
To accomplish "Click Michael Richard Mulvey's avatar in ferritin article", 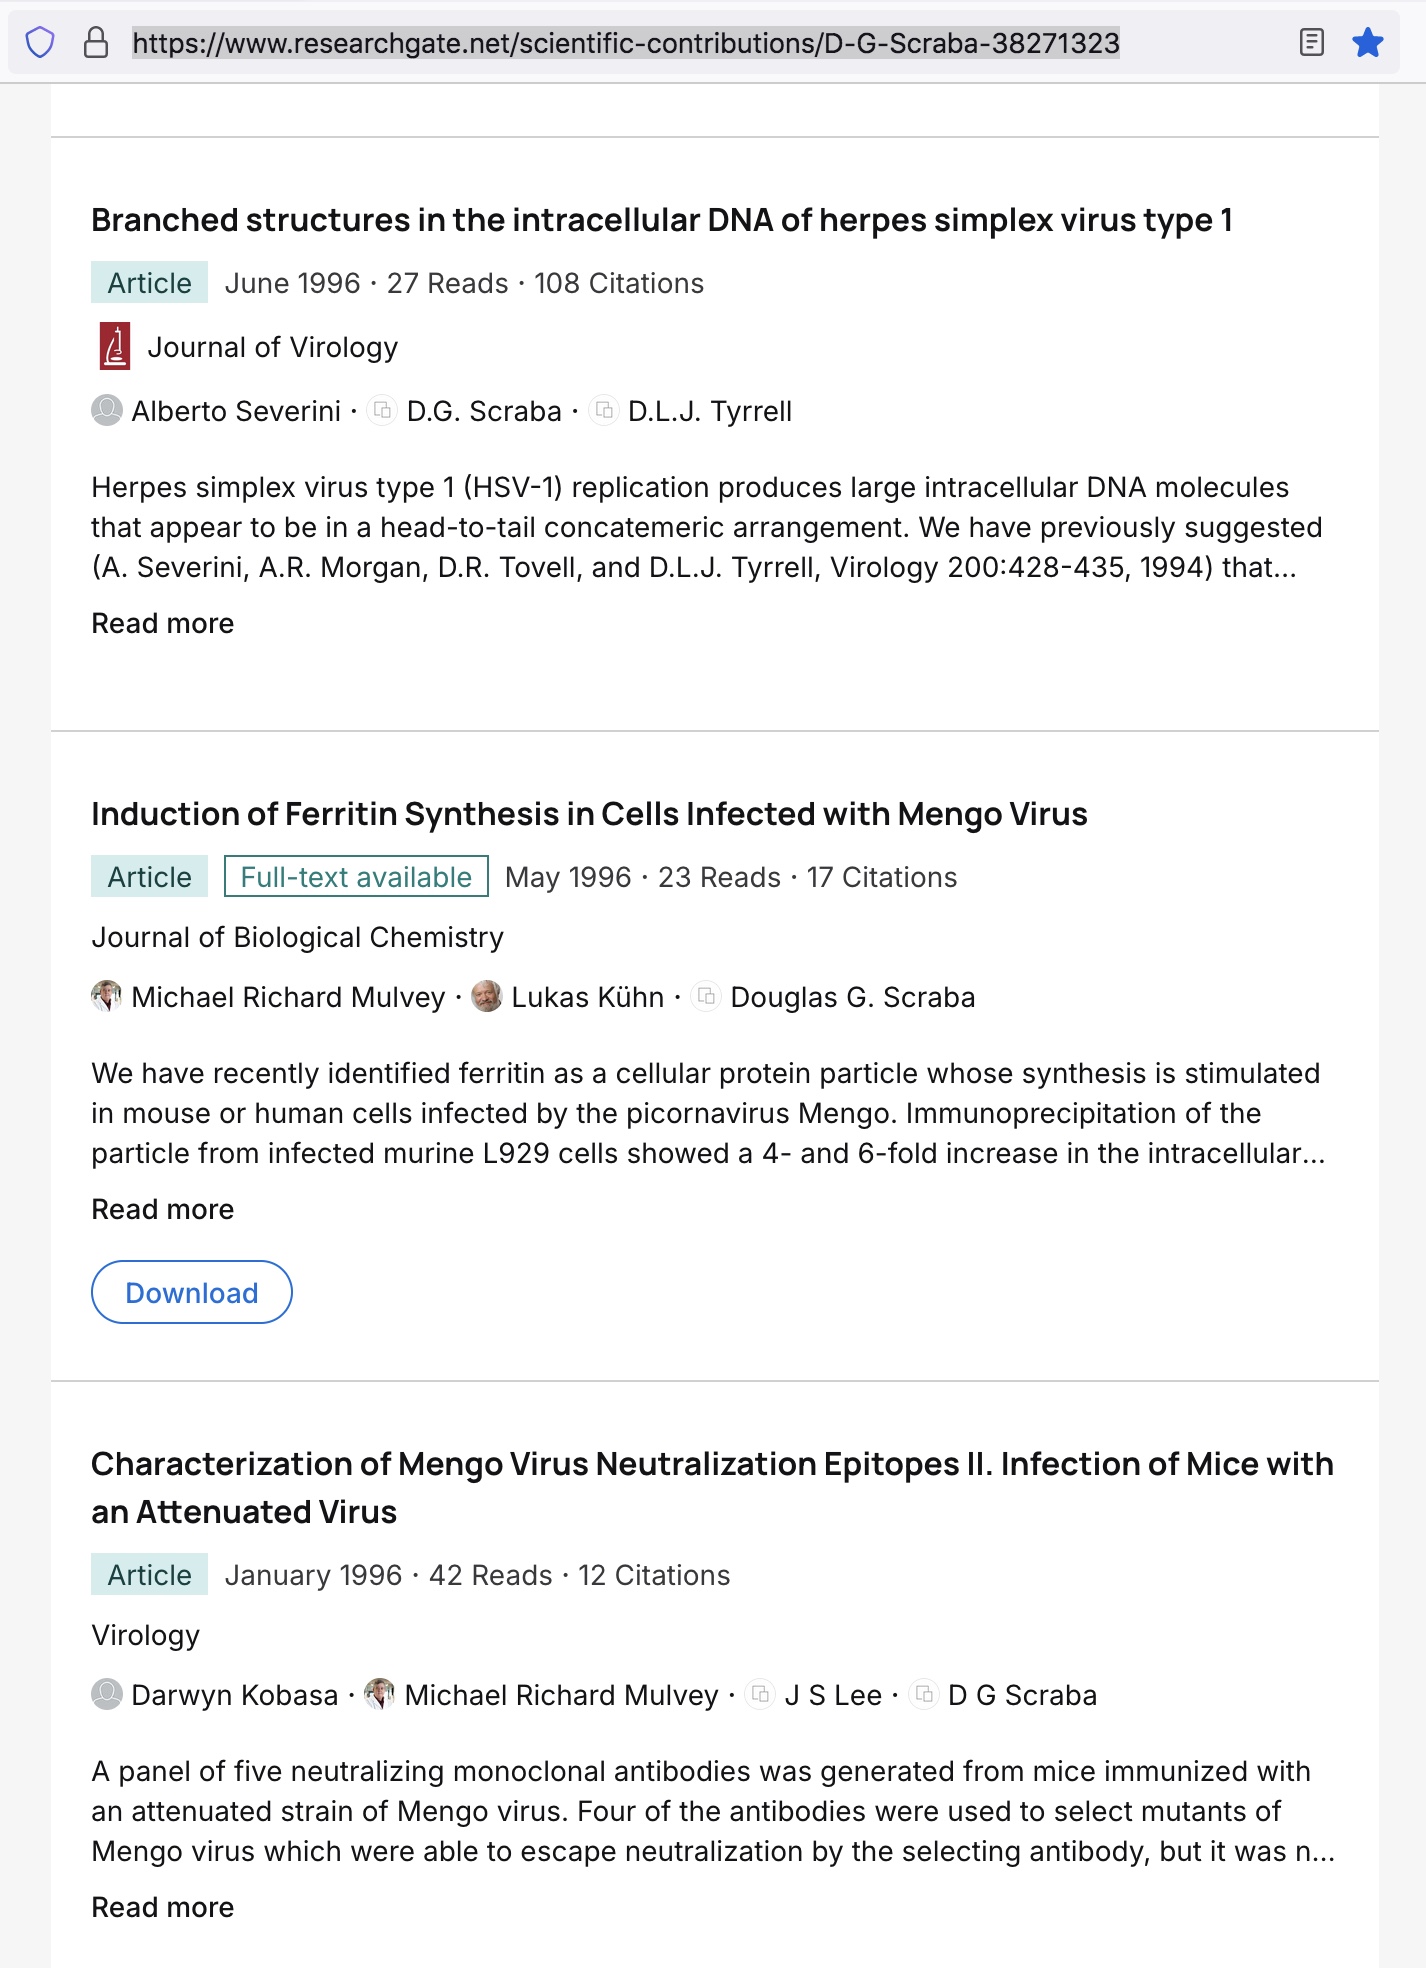I will [107, 997].
